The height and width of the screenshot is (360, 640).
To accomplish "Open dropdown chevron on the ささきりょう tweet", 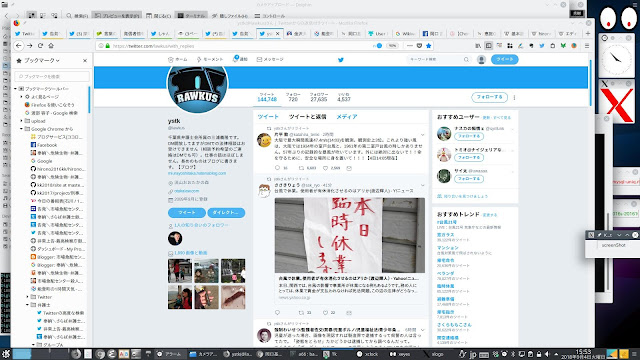I will click(422, 185).
